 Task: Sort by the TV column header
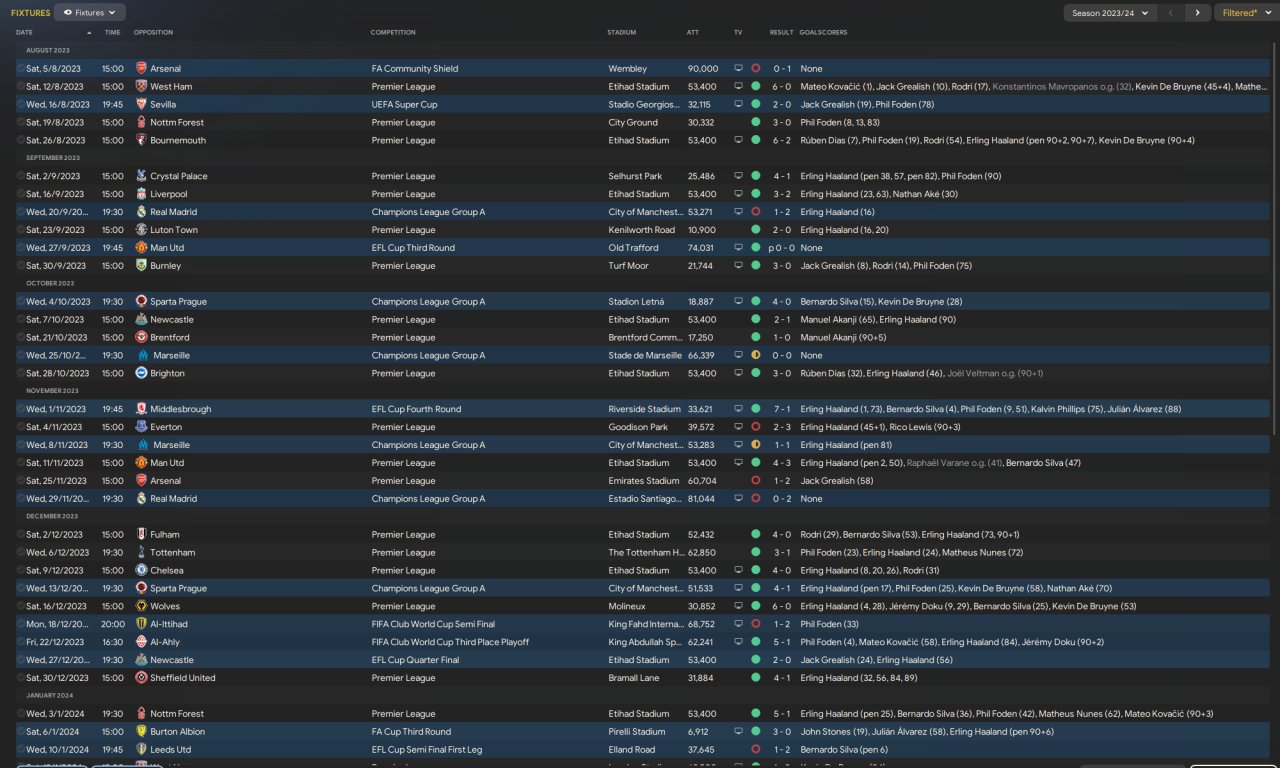tap(738, 32)
